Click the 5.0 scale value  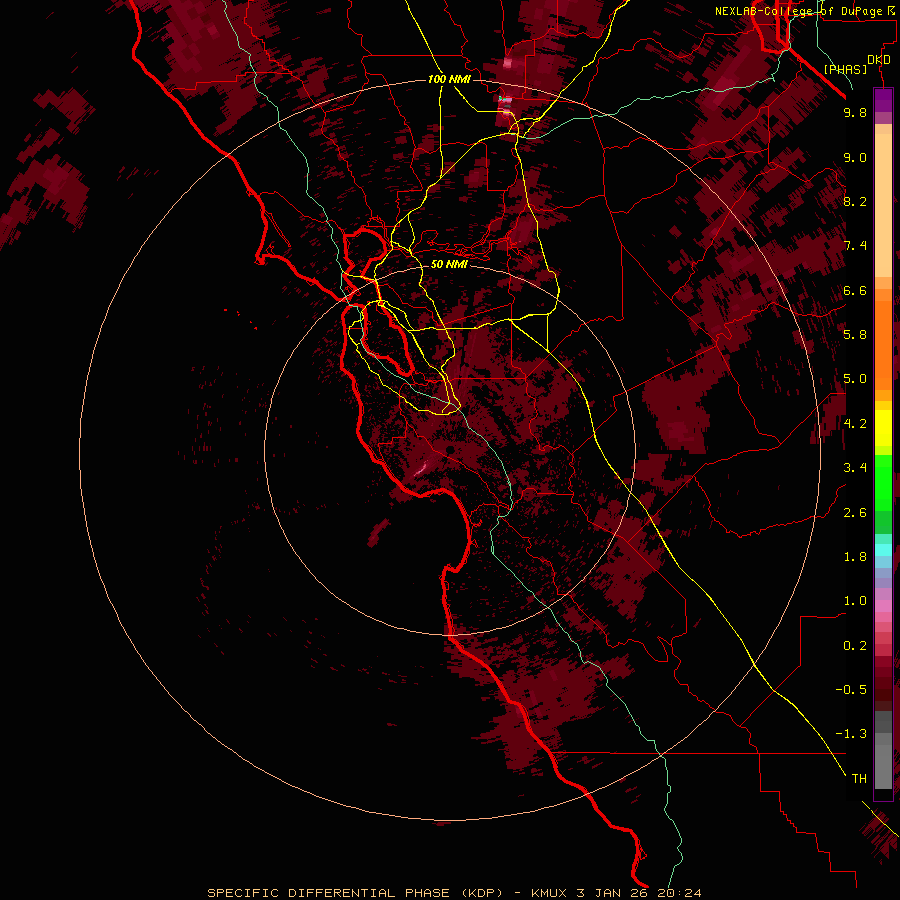tap(855, 379)
